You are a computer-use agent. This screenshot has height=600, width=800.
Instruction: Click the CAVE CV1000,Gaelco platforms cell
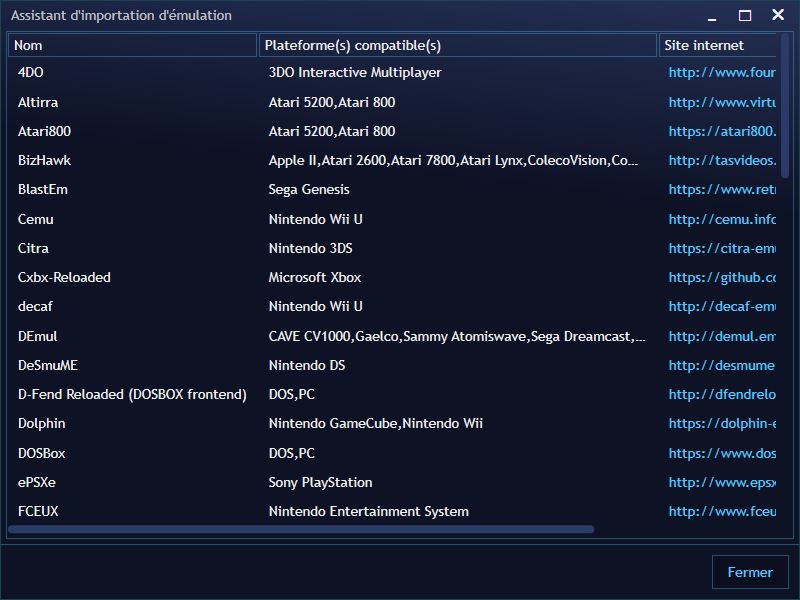457,336
